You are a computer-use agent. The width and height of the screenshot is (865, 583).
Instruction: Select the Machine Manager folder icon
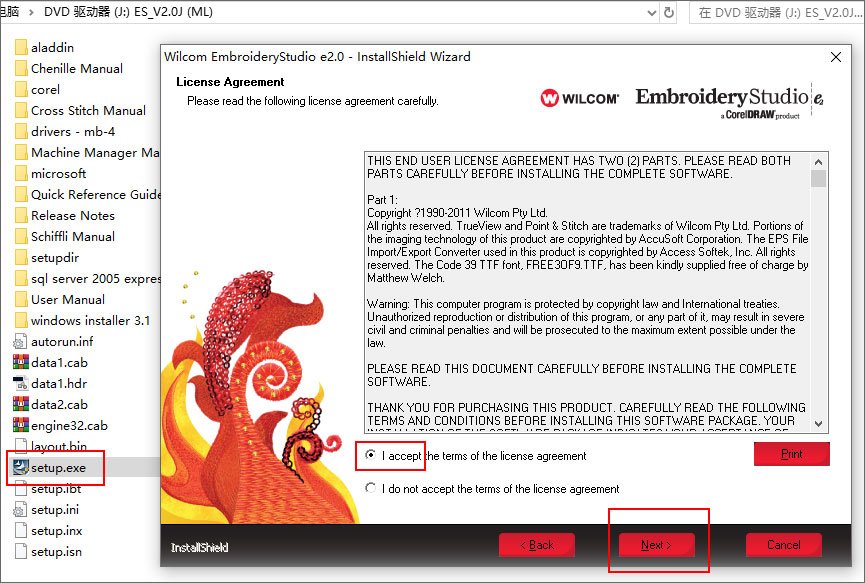pos(22,152)
